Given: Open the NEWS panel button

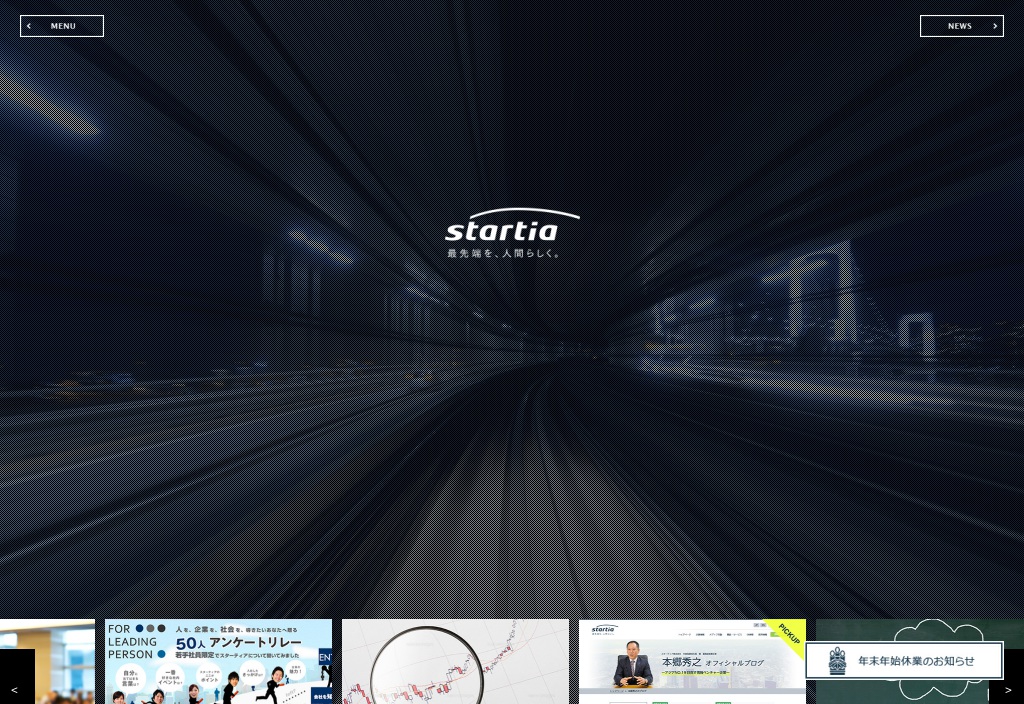Looking at the screenshot, I should [x=961, y=26].
